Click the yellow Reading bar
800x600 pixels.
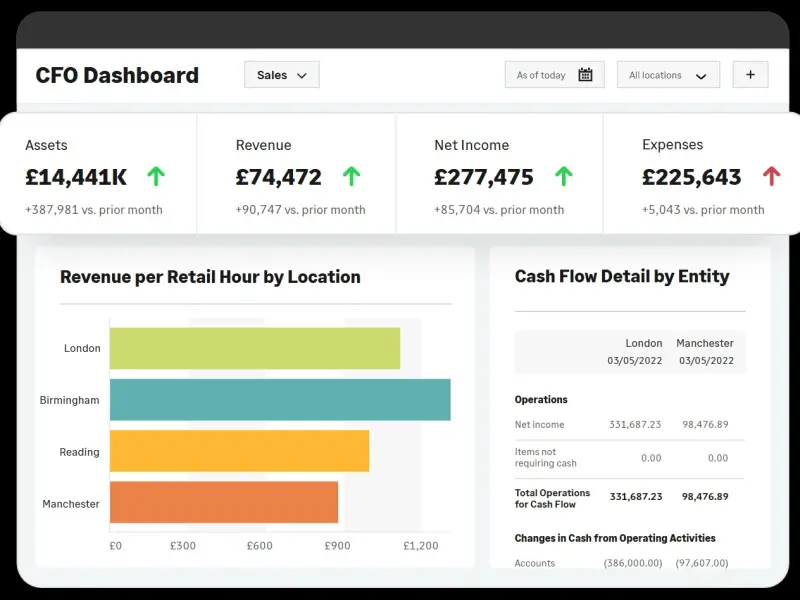239,451
